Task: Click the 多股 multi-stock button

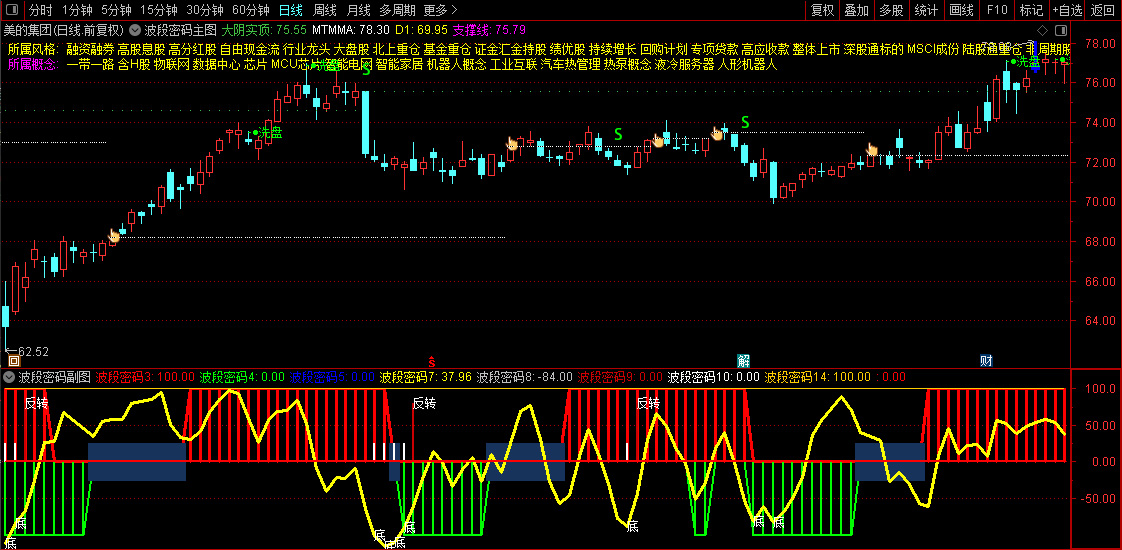Action: click(891, 10)
